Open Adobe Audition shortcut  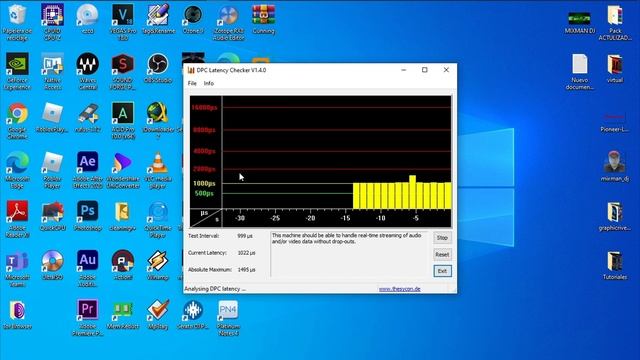click(x=87, y=269)
